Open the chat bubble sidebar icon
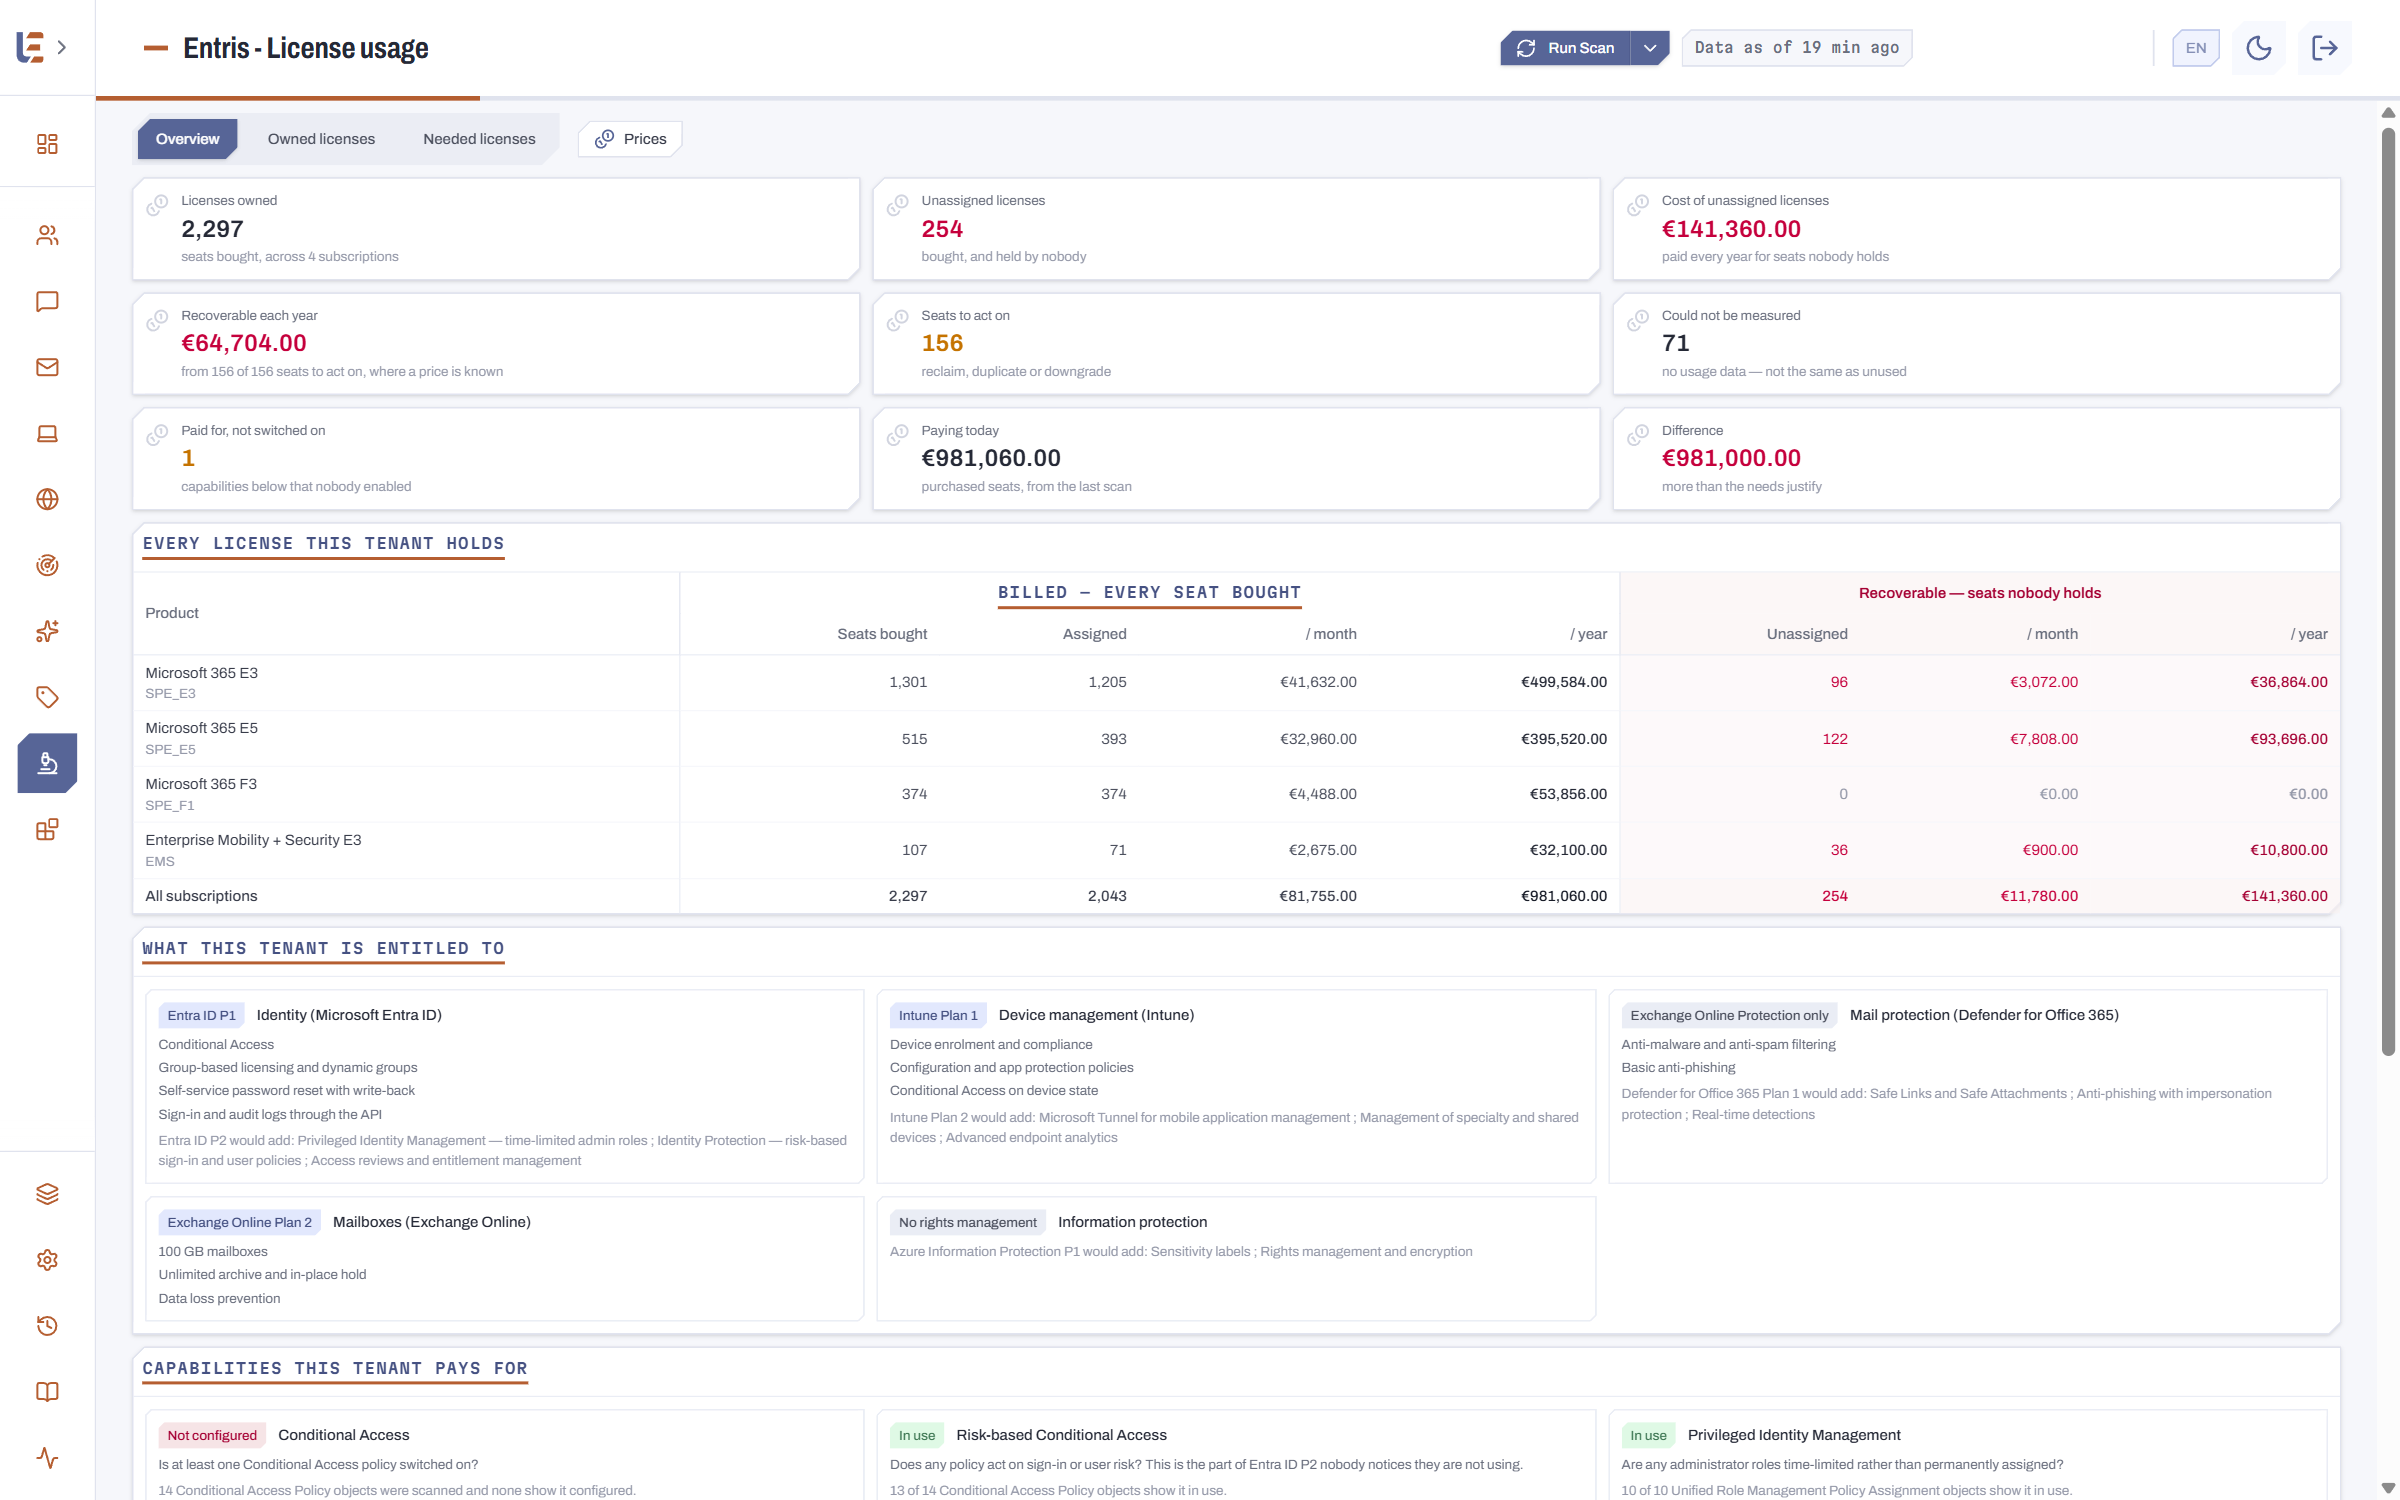 point(47,301)
